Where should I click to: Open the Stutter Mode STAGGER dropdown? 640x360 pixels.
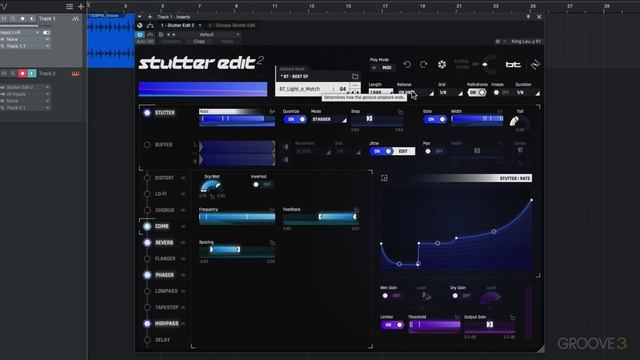pos(329,120)
